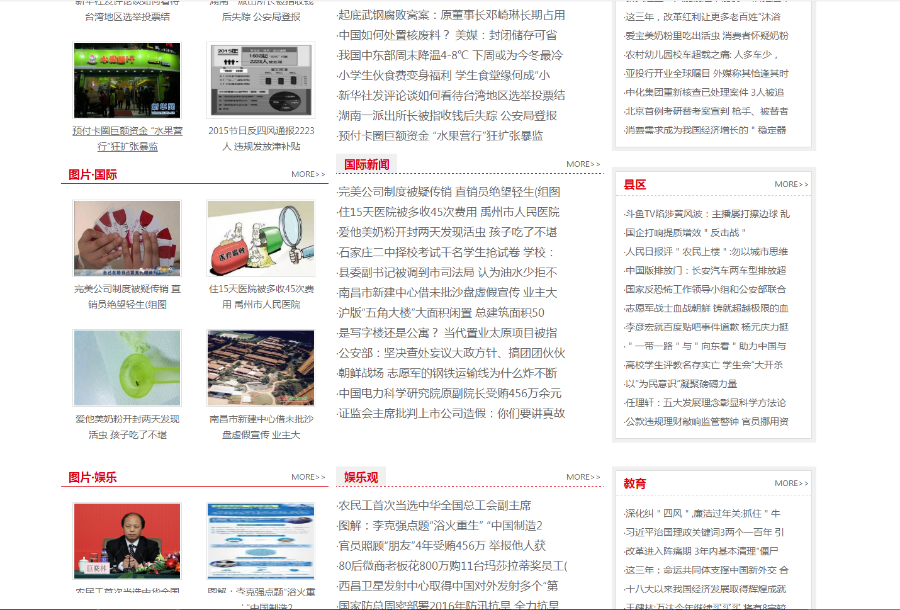Open caption 预付卡圈巨额资金 "水果营行"狂扩张暴监
Image resolution: width=900 pixels, height=610 pixels.
click(x=127, y=139)
